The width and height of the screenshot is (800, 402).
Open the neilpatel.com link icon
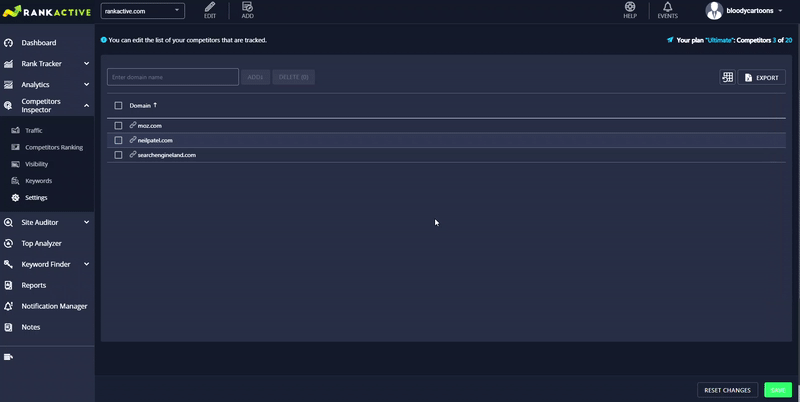click(x=133, y=140)
